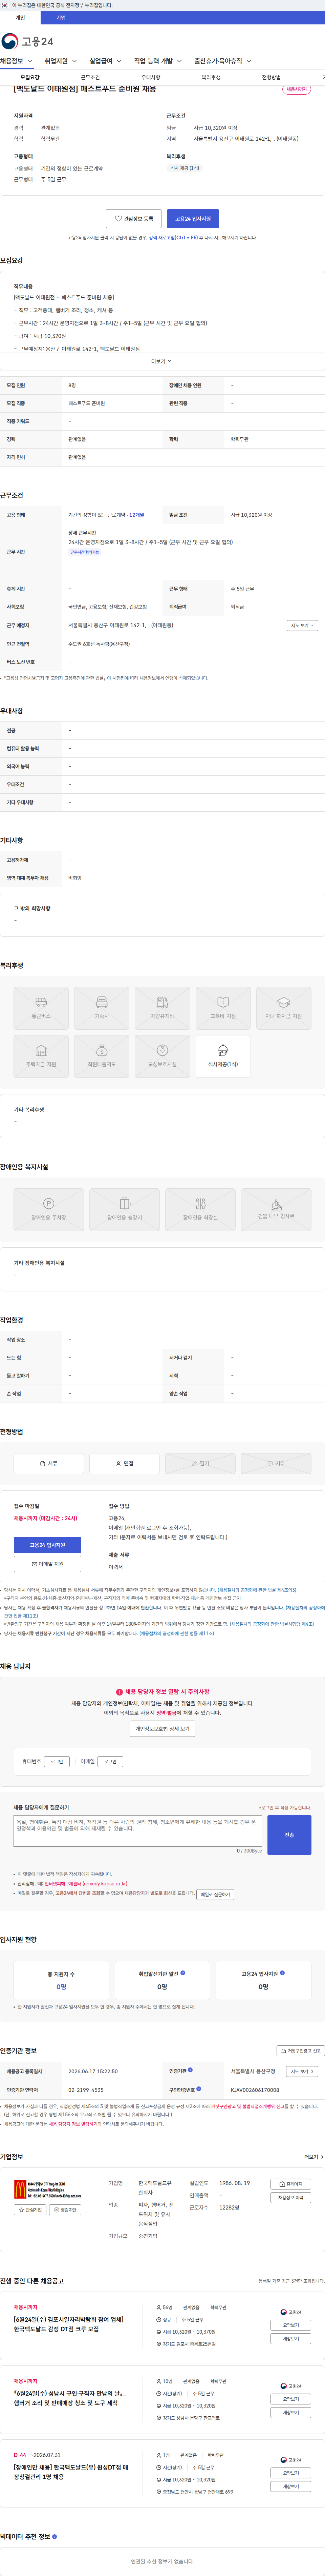
Task: Click the company 홈페이지 button
Action: tap(291, 2184)
